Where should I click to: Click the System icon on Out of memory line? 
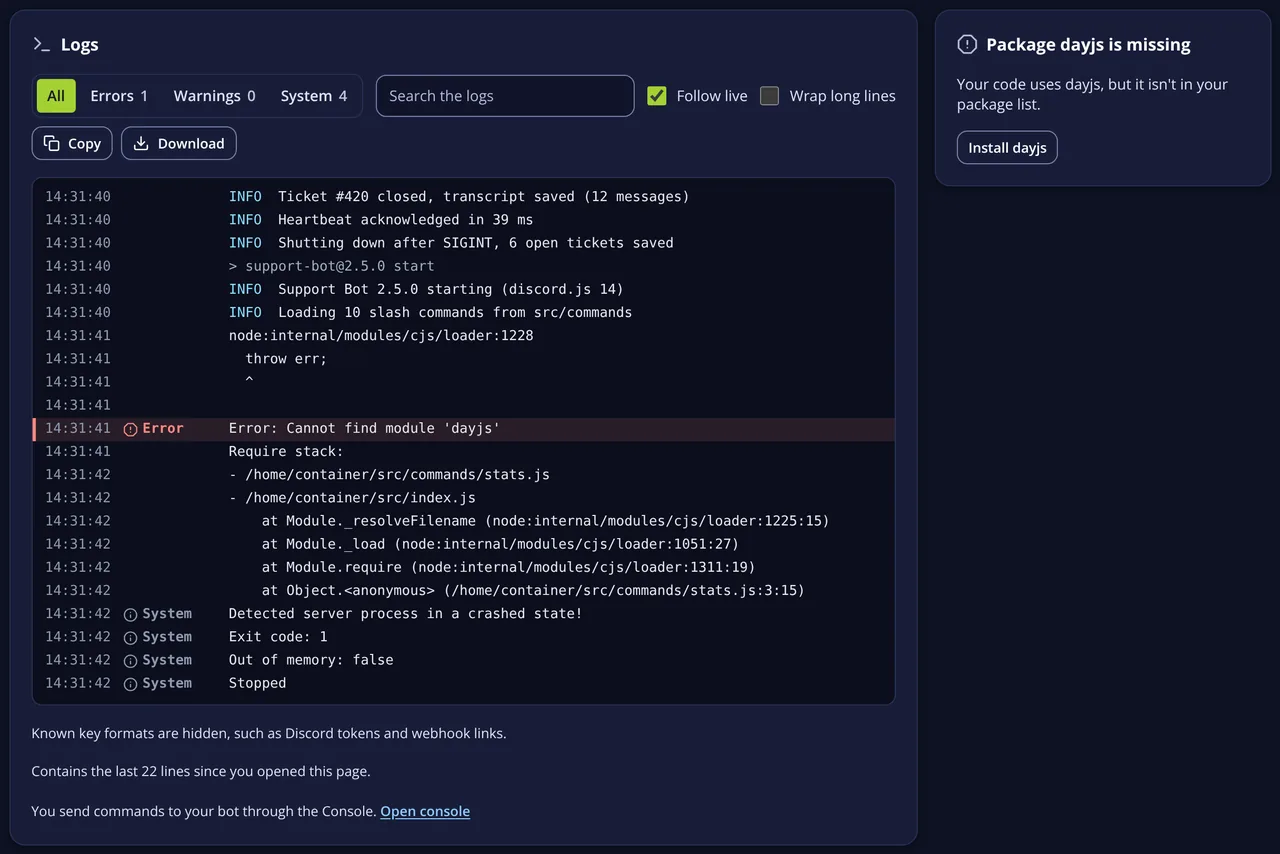pos(130,660)
